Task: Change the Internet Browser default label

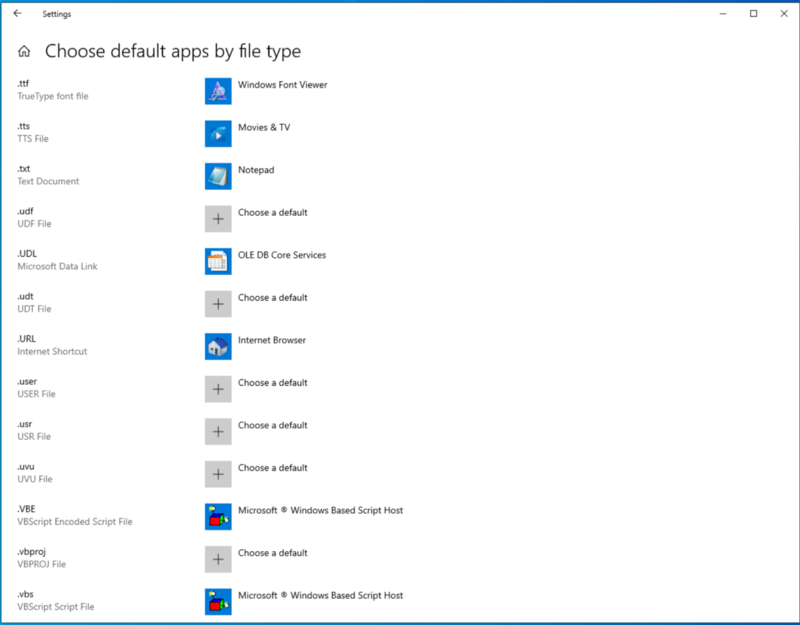Action: [272, 340]
